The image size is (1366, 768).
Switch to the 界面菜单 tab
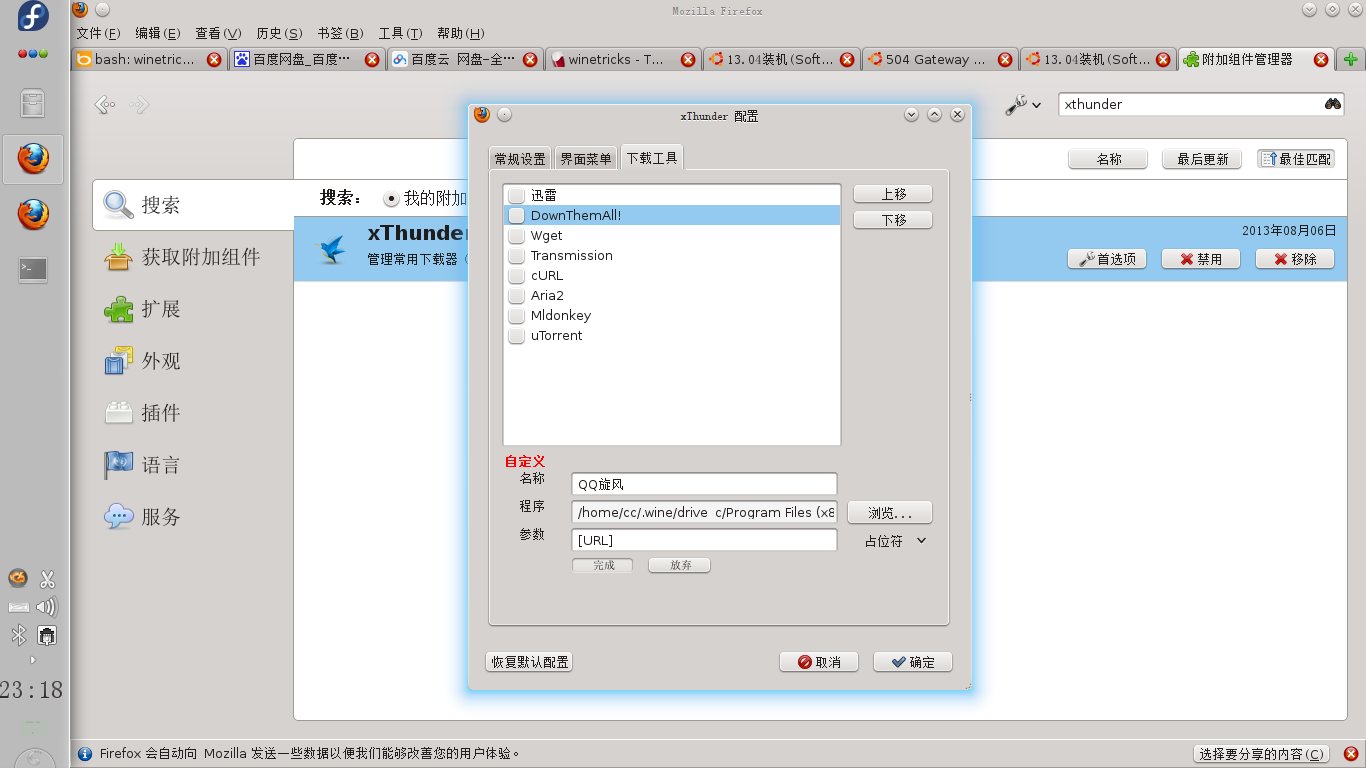click(x=586, y=159)
